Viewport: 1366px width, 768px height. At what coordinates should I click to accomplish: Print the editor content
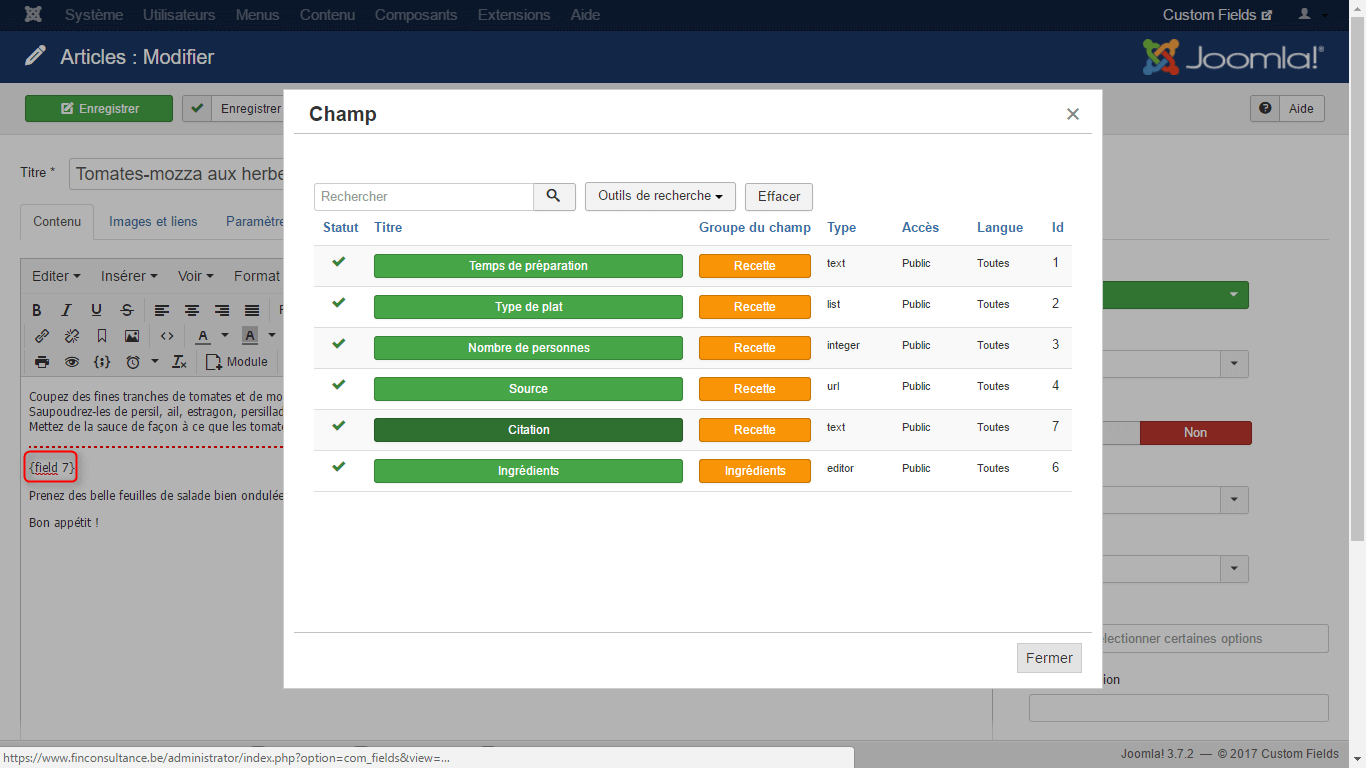click(42, 362)
